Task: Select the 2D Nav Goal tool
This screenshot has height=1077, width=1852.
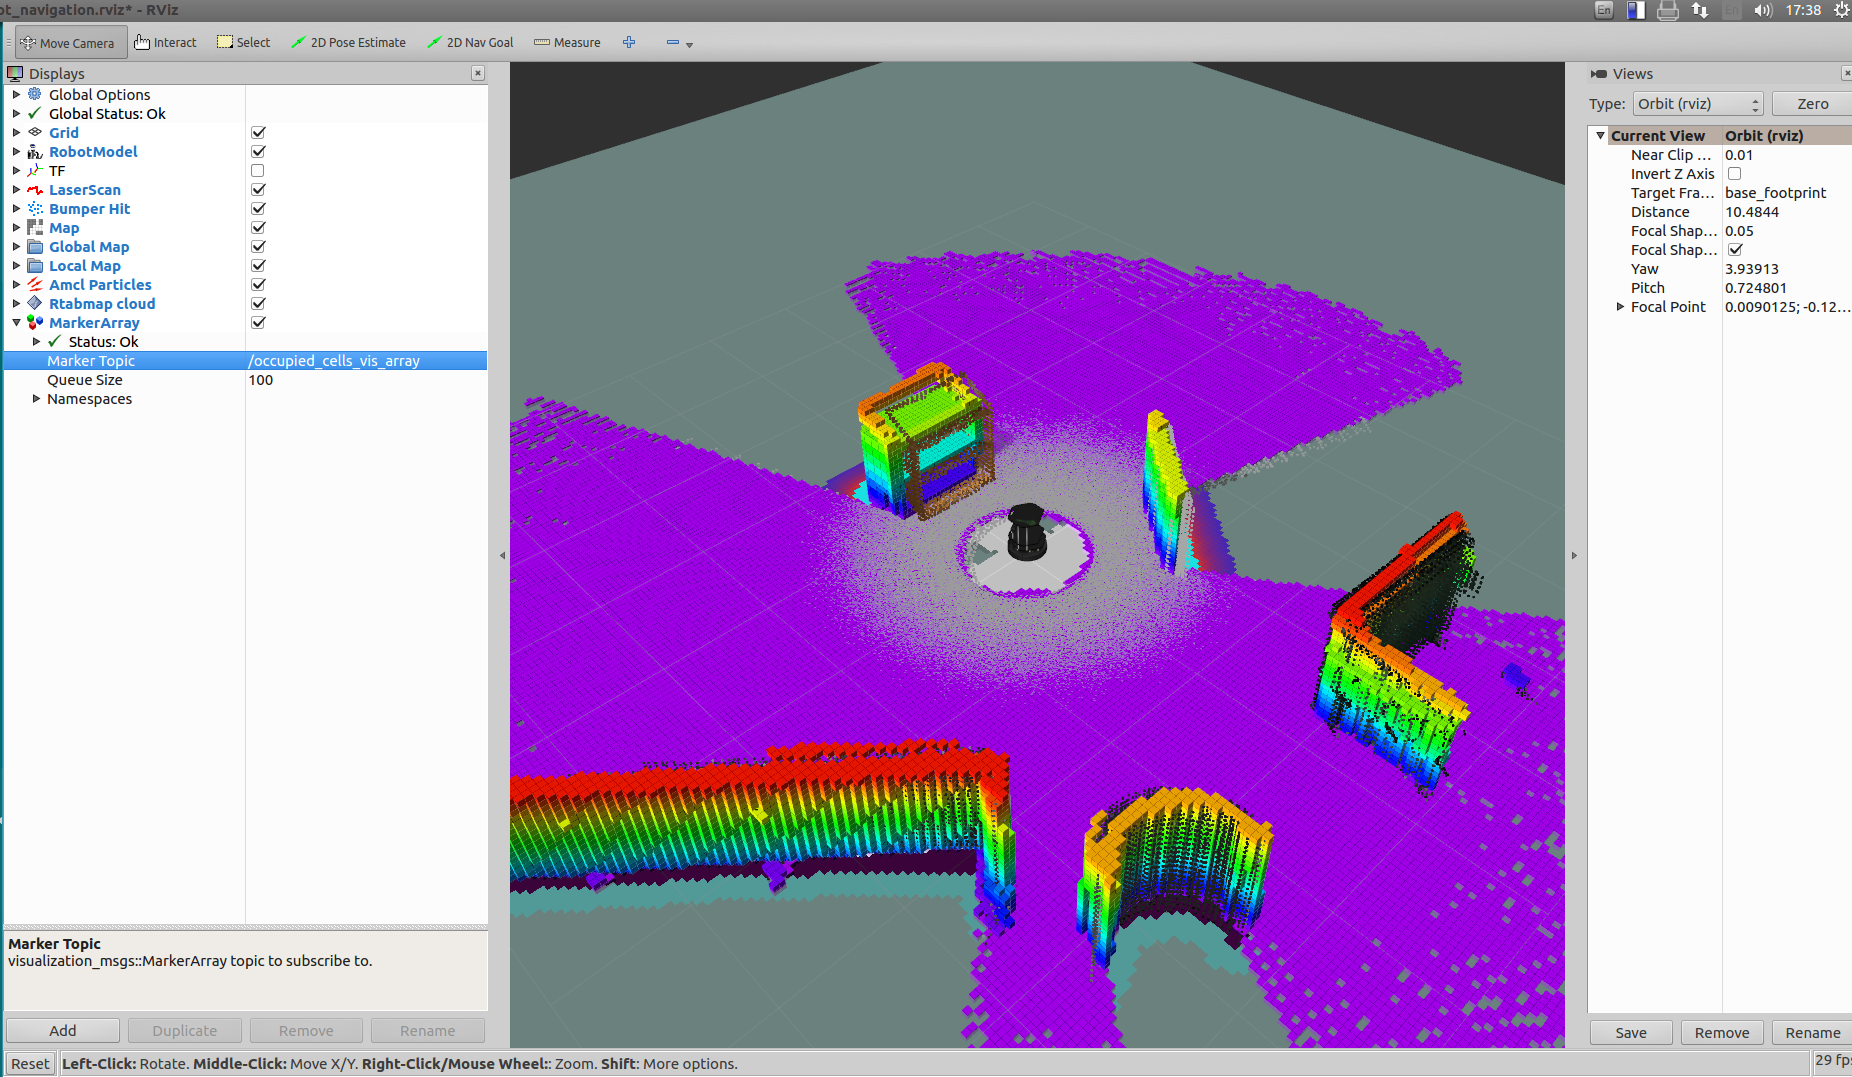Action: (x=470, y=42)
